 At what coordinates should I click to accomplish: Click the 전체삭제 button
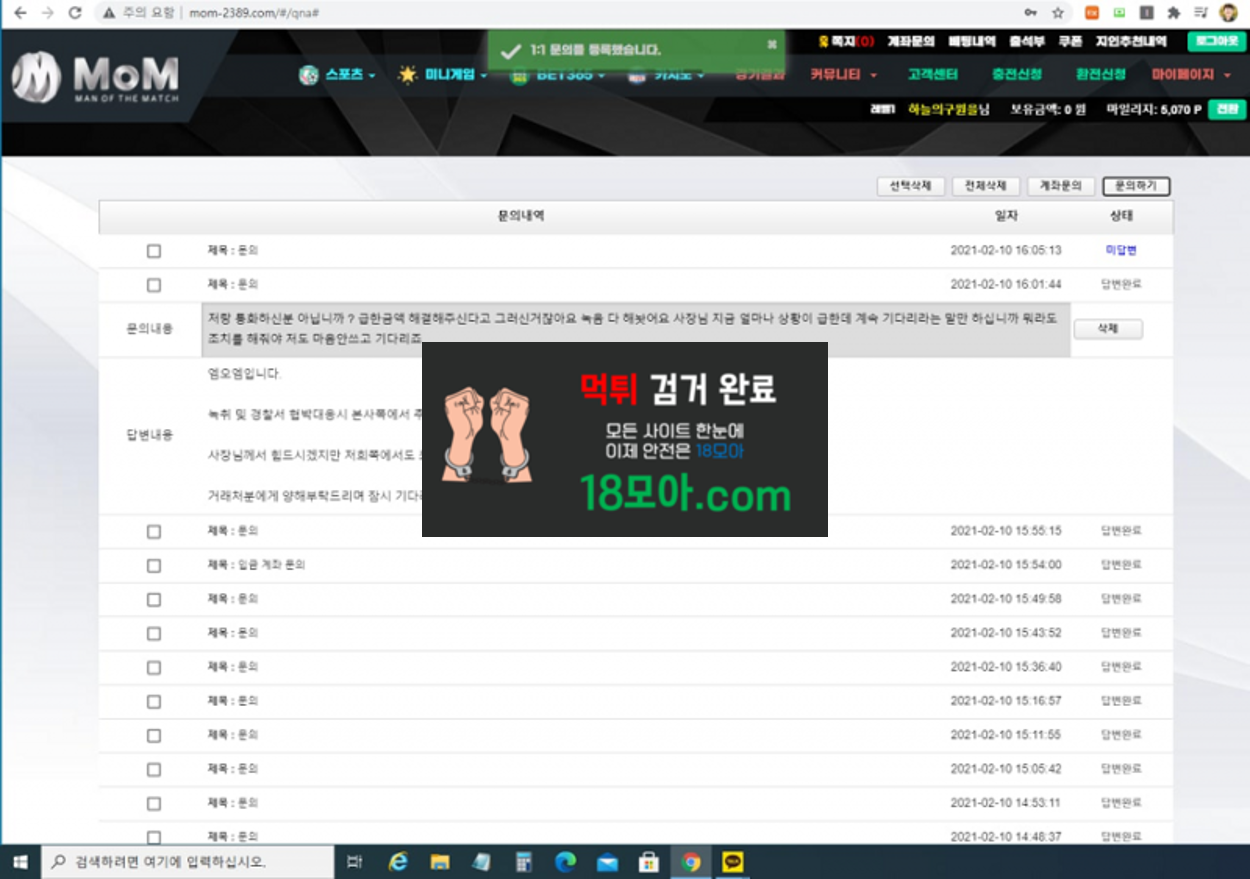pyautogui.click(x=986, y=186)
